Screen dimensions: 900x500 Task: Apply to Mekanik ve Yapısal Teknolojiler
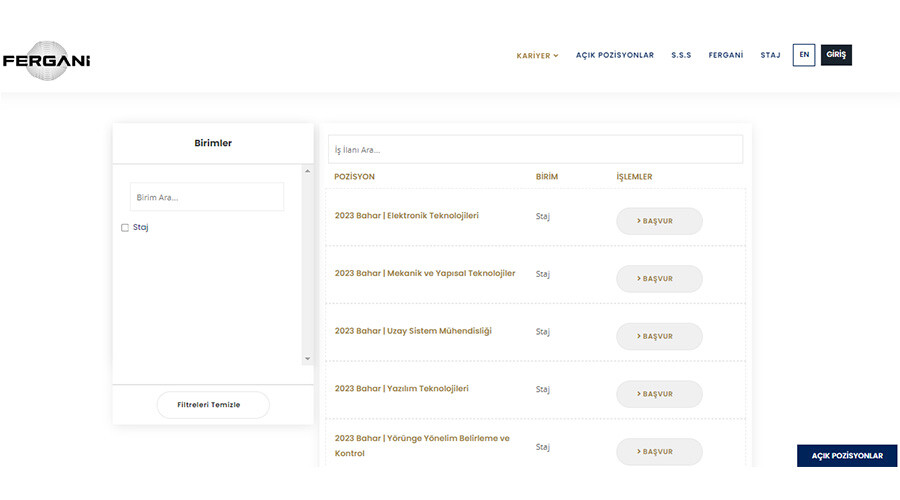click(x=659, y=279)
